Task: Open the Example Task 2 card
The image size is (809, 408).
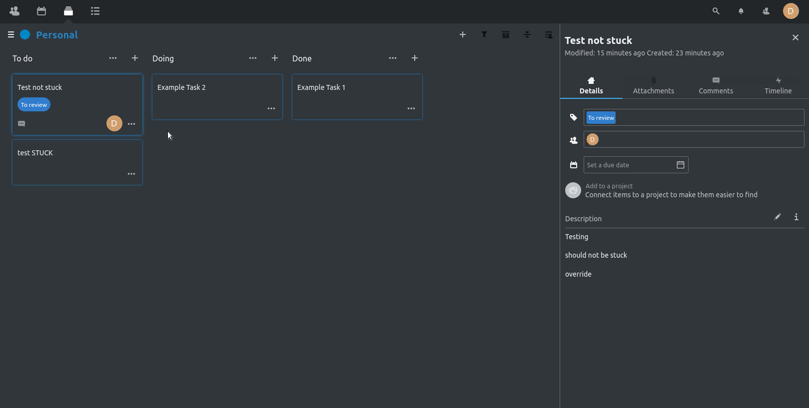Action: click(x=217, y=97)
